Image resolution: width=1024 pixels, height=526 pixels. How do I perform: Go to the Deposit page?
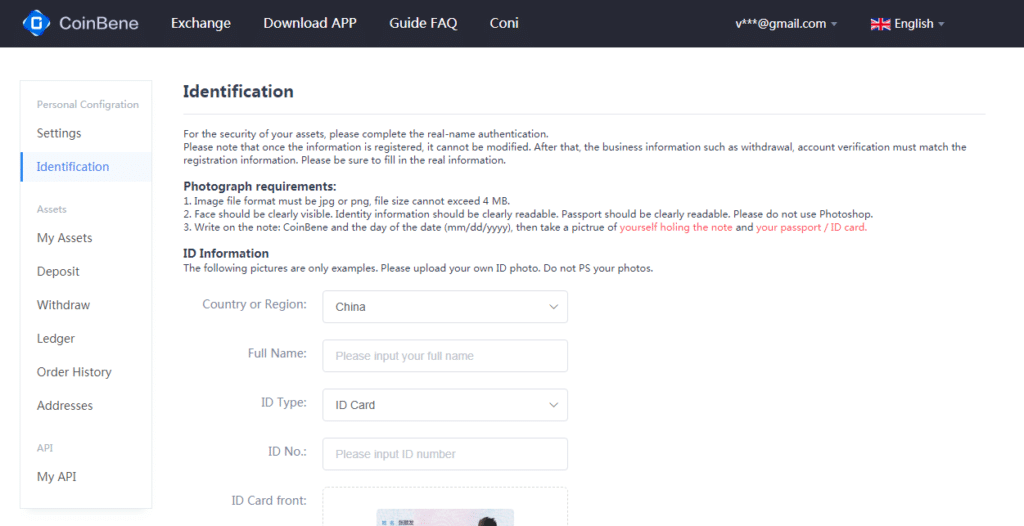pyautogui.click(x=58, y=272)
